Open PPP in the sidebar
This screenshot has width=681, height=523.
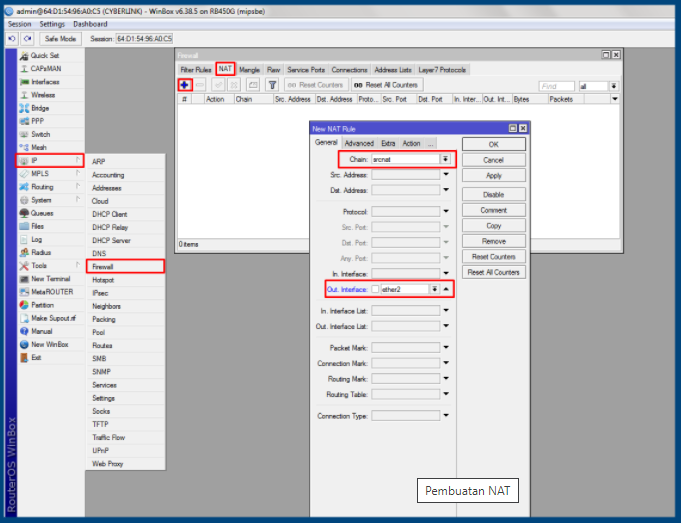tap(50, 121)
